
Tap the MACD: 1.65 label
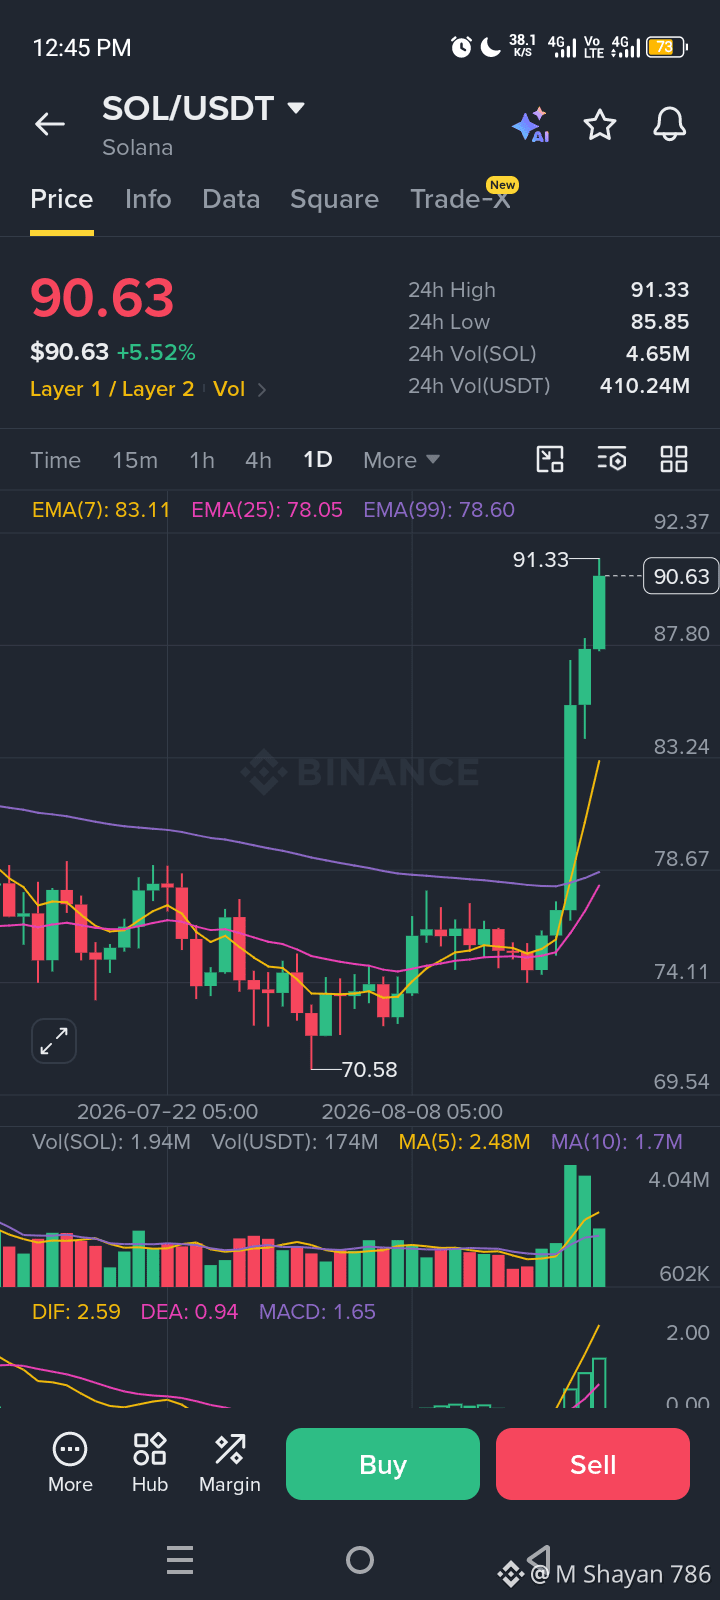[x=317, y=1312]
